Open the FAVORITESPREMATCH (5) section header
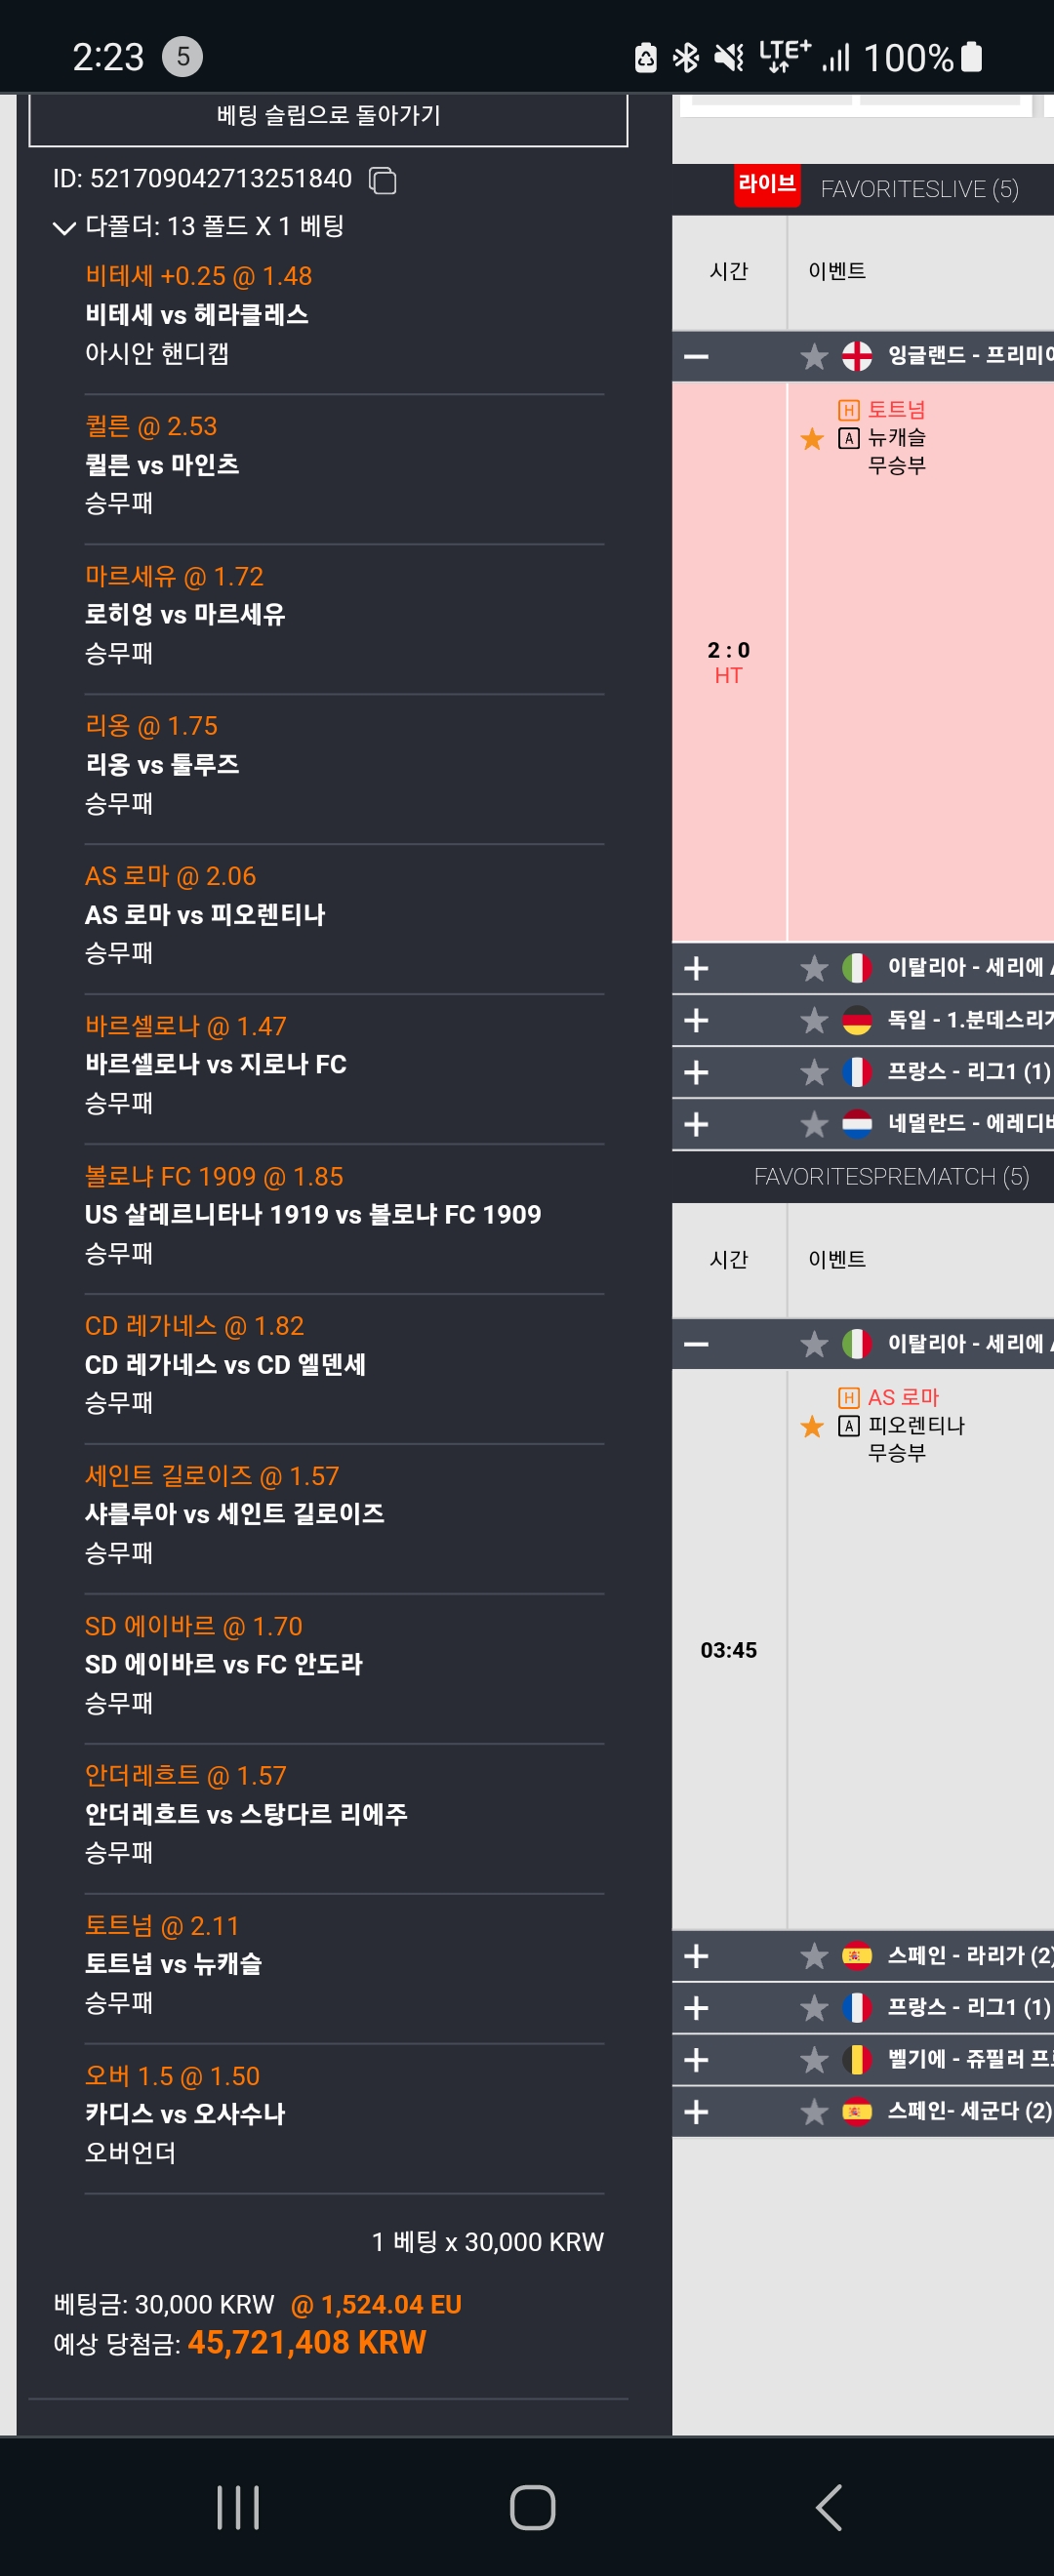The image size is (1054, 2576). pyautogui.click(x=891, y=1177)
